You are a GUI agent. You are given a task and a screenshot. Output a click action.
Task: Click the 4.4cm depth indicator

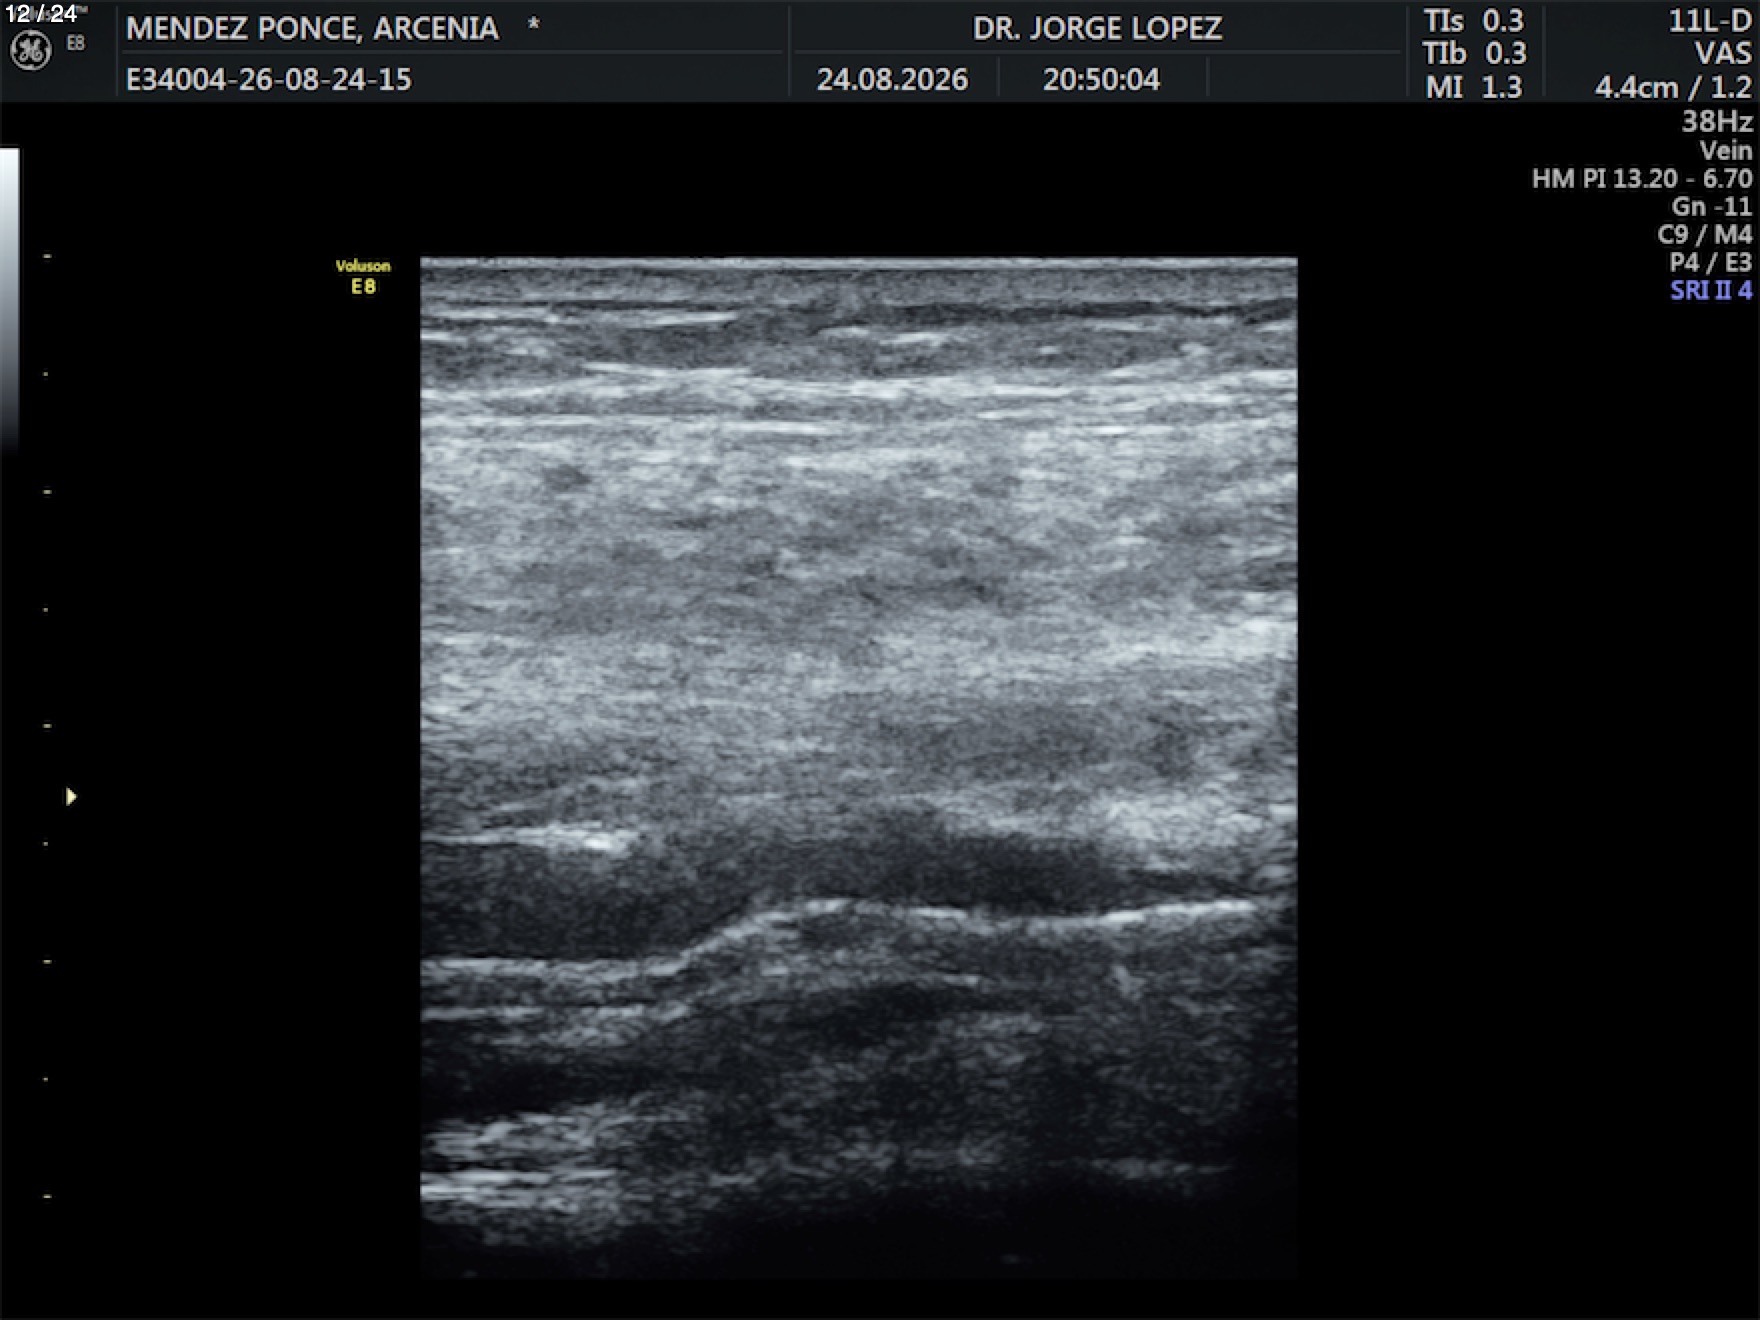coord(1636,87)
